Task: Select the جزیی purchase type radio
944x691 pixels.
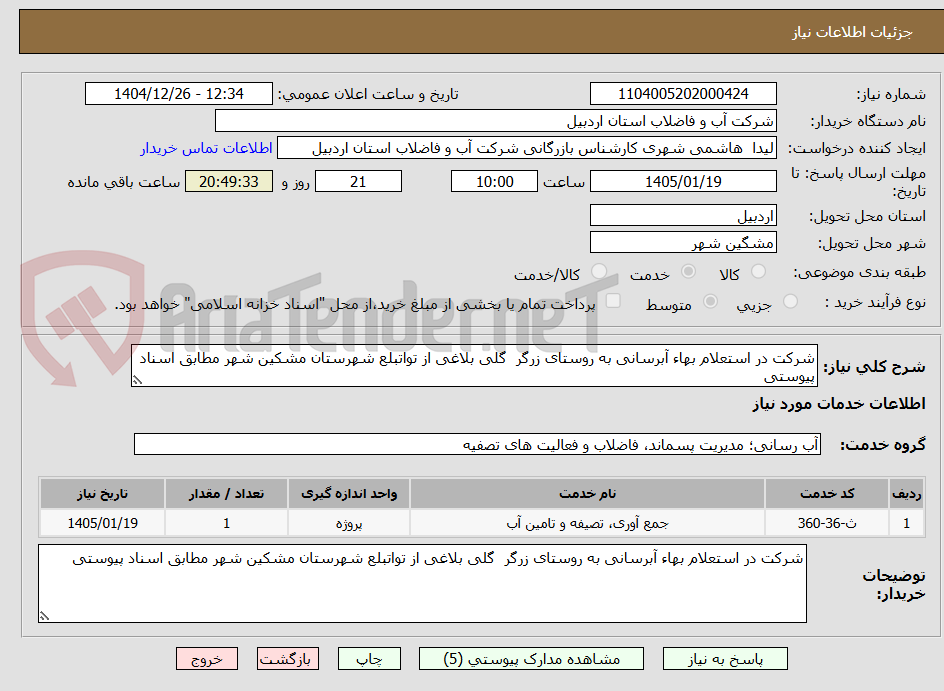Action: coord(790,302)
